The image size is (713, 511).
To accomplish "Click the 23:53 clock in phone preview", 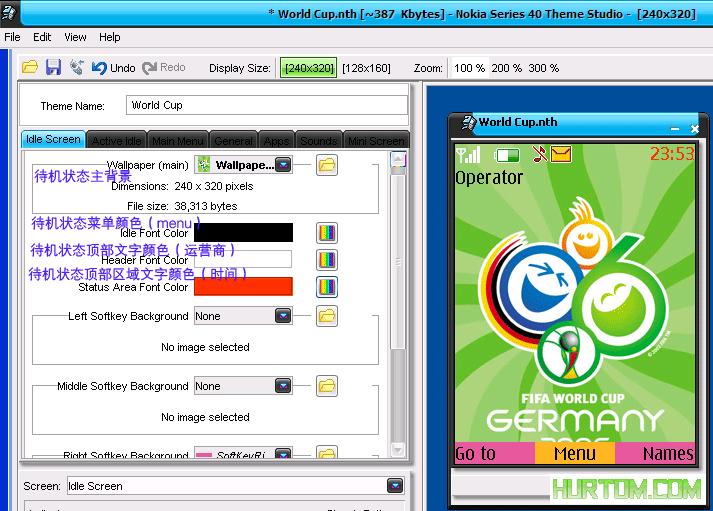I will pyautogui.click(x=672, y=154).
